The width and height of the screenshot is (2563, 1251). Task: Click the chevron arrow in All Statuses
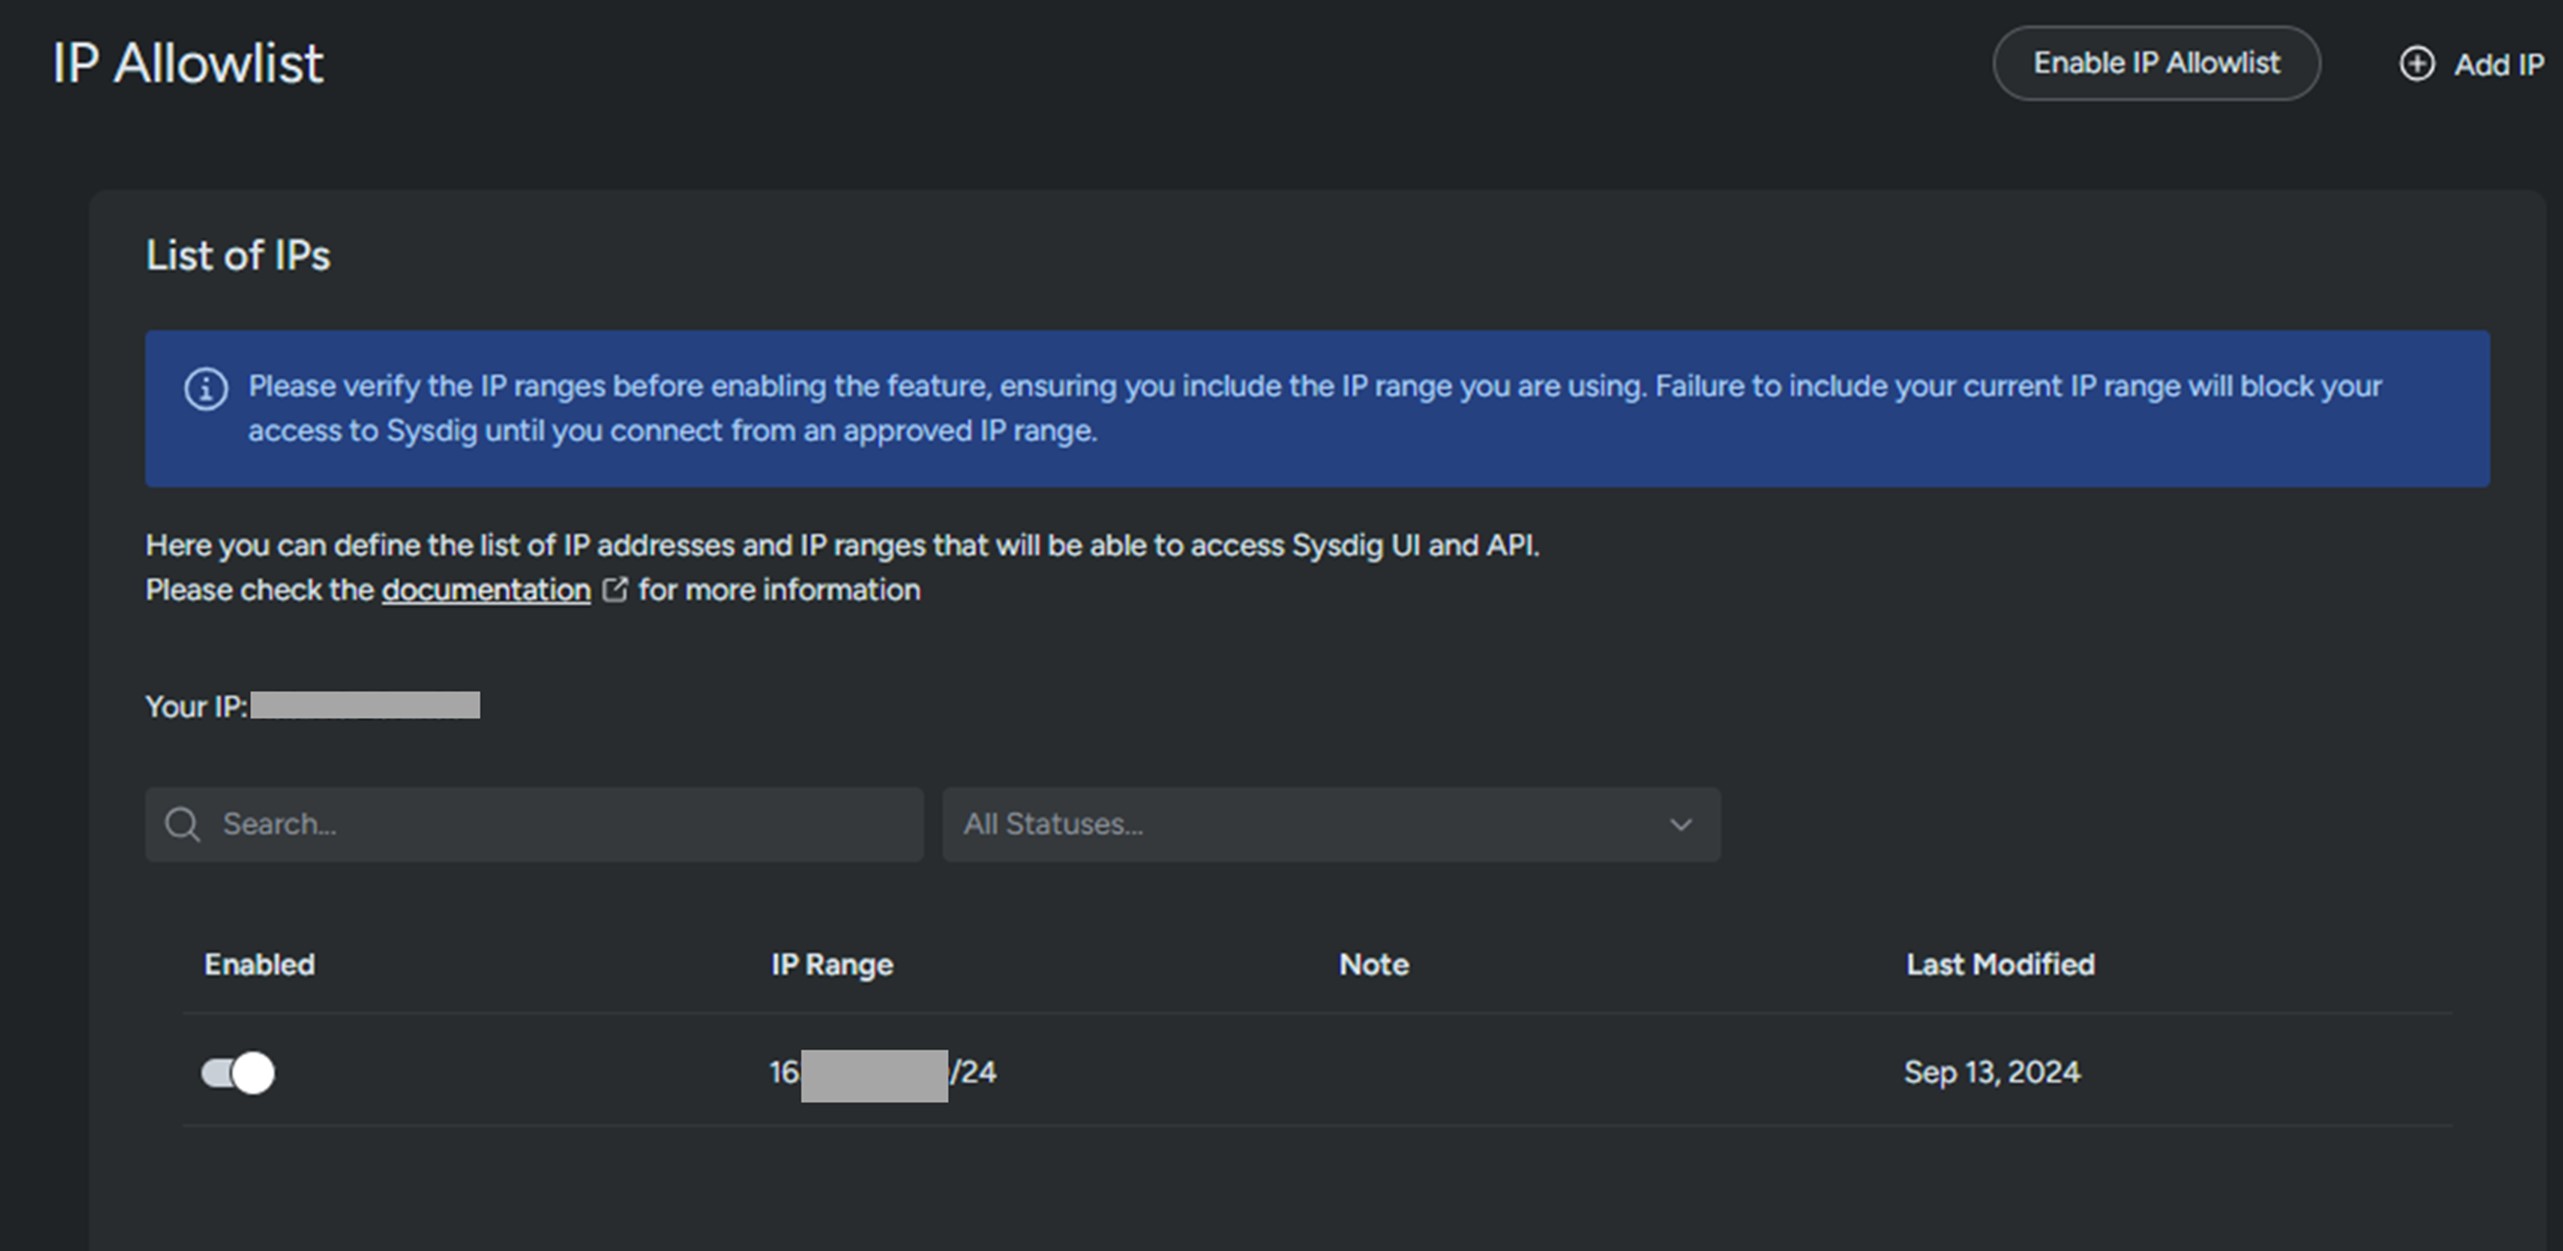(x=1680, y=825)
